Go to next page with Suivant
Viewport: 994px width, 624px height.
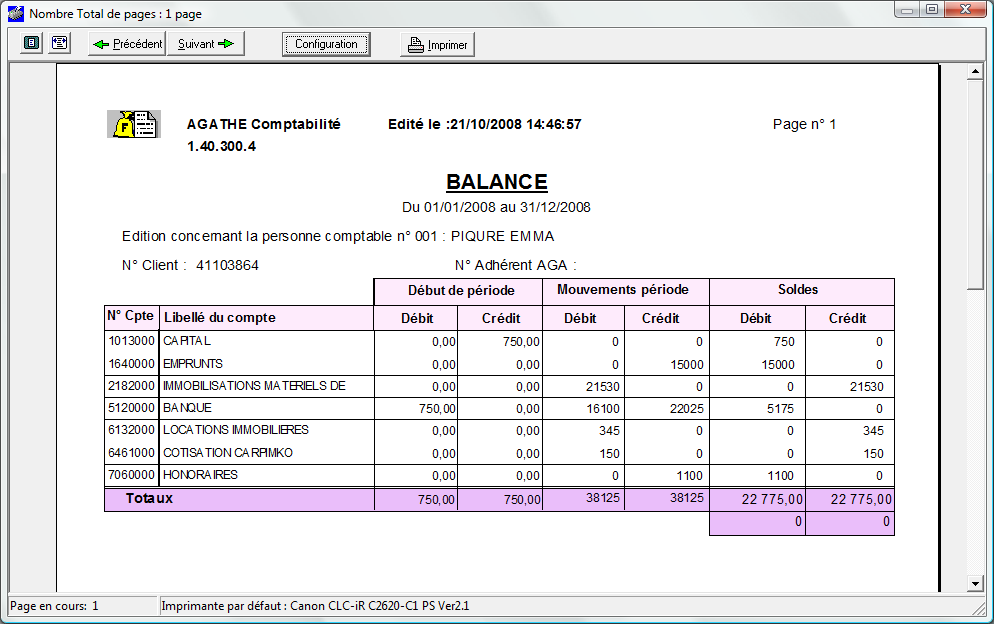(205, 44)
